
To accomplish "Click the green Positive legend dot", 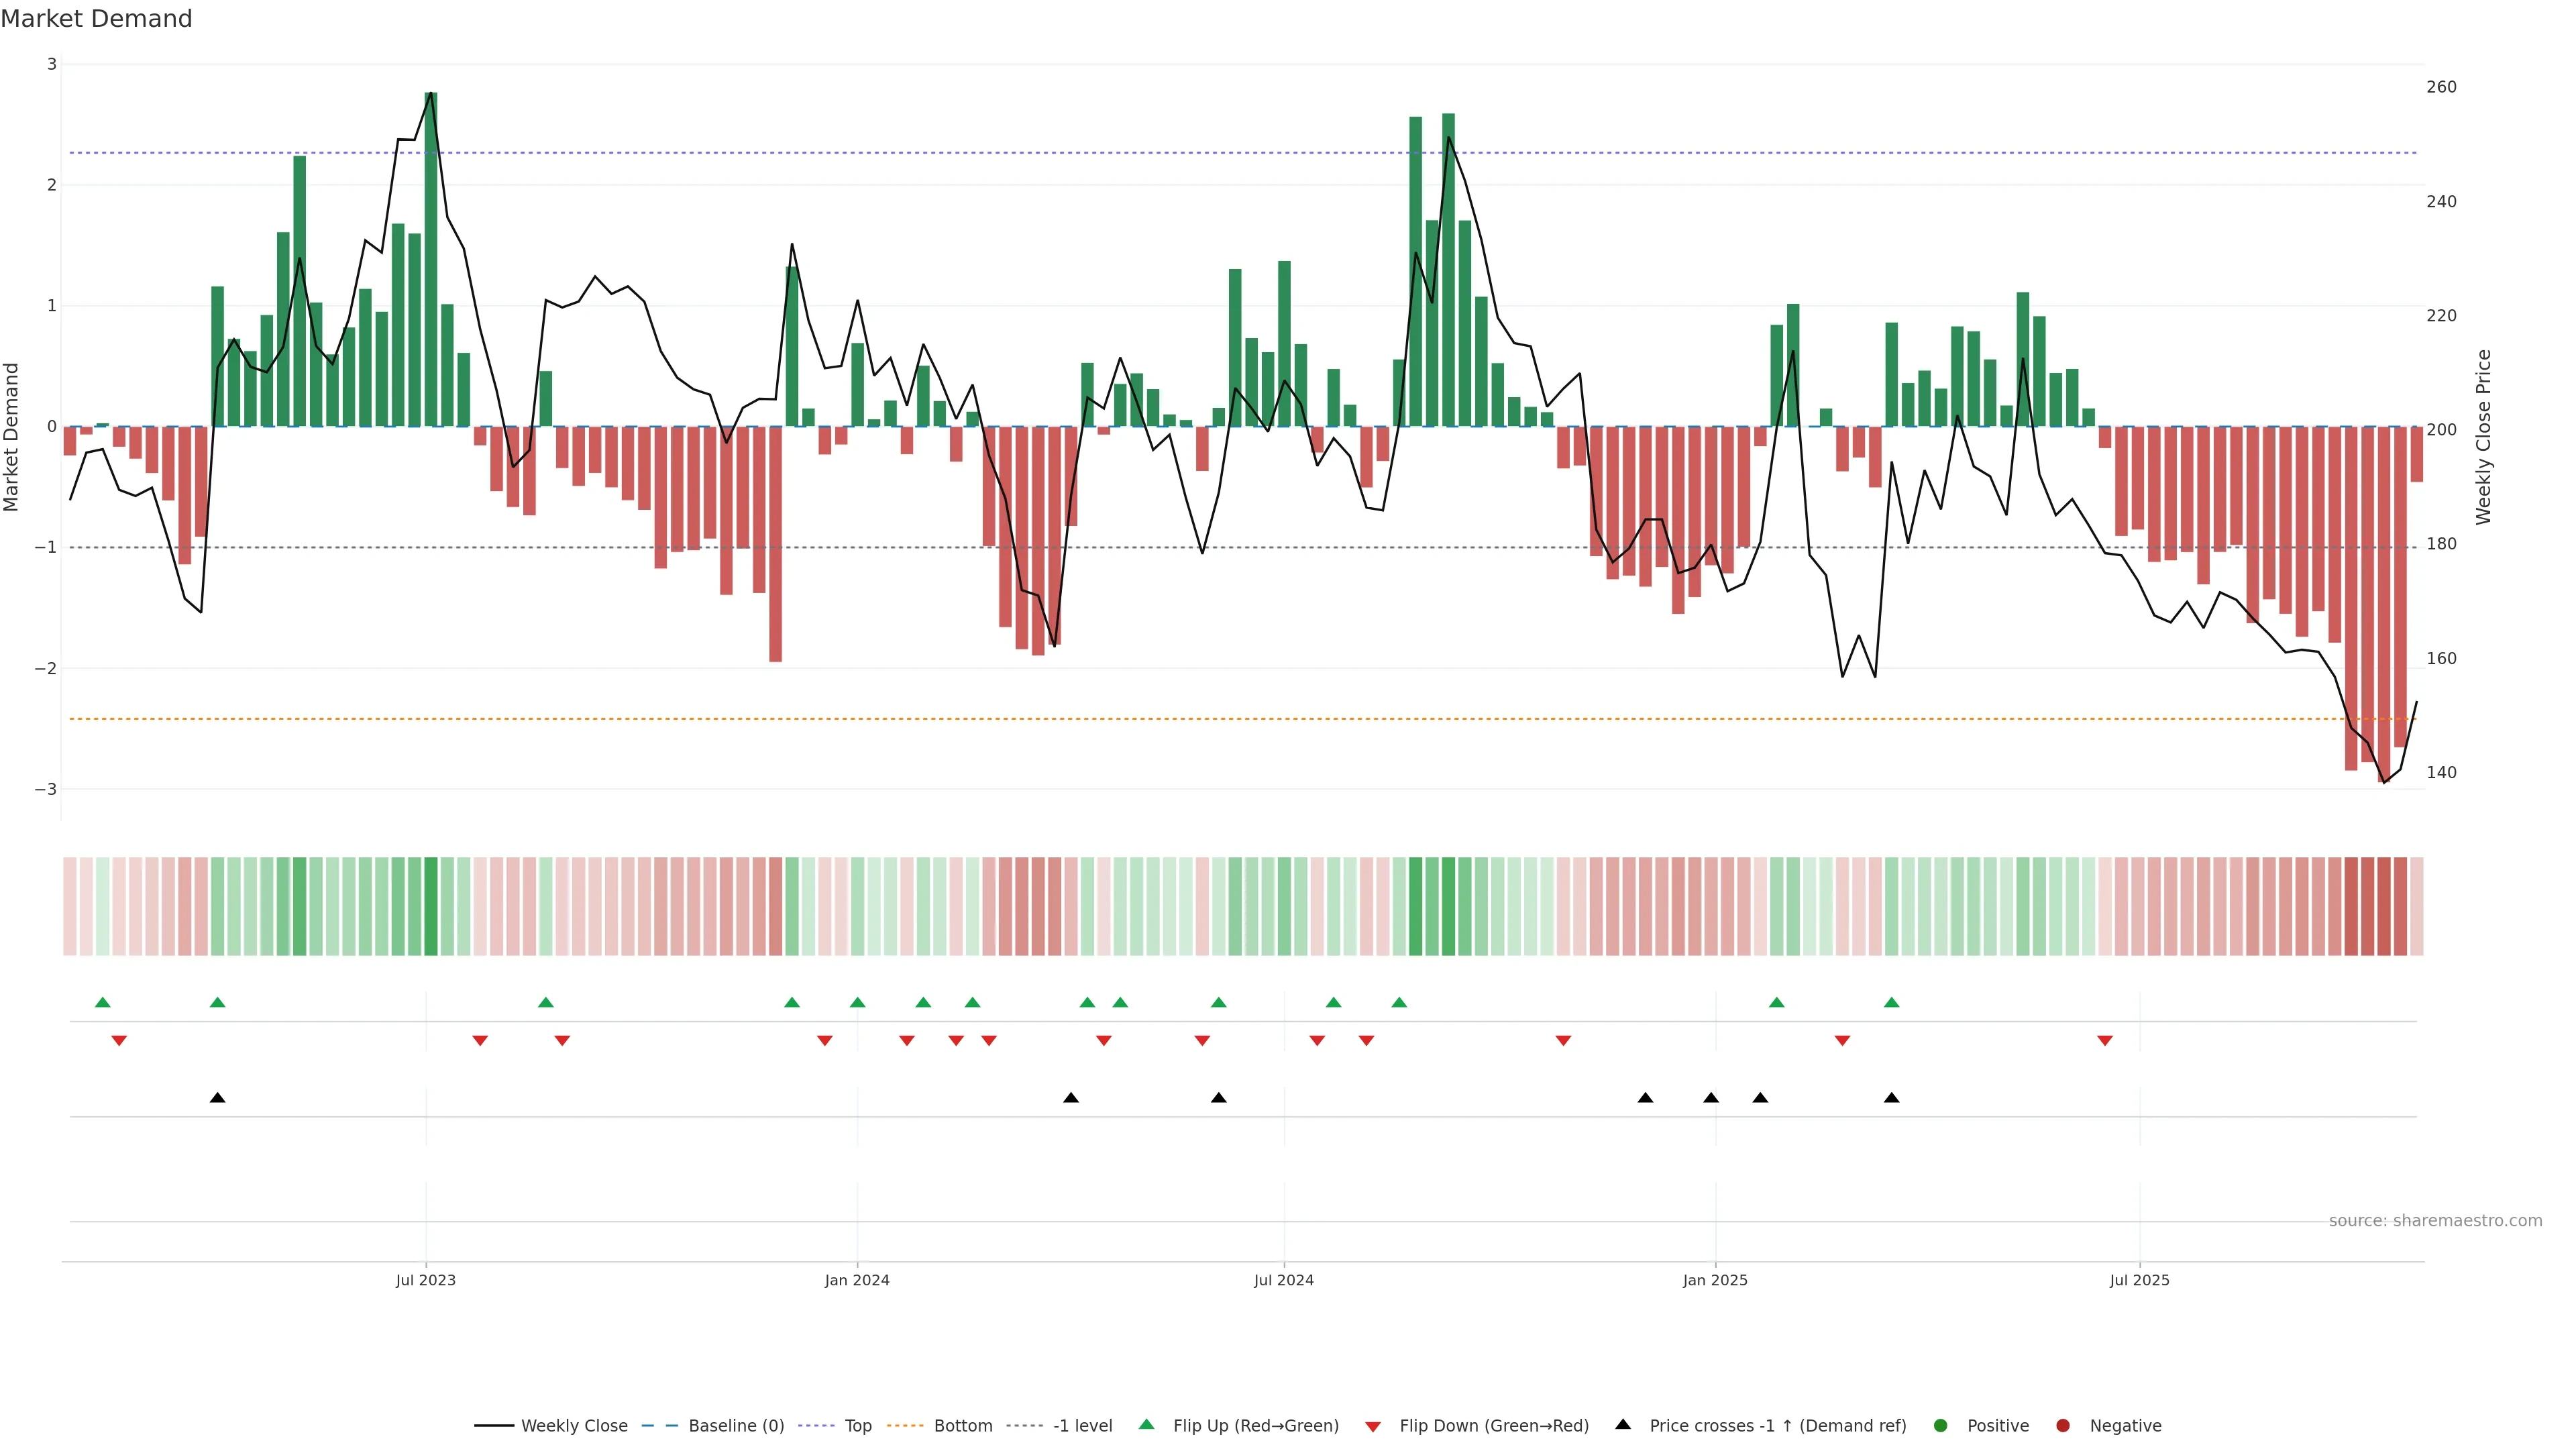I will (1941, 1425).
